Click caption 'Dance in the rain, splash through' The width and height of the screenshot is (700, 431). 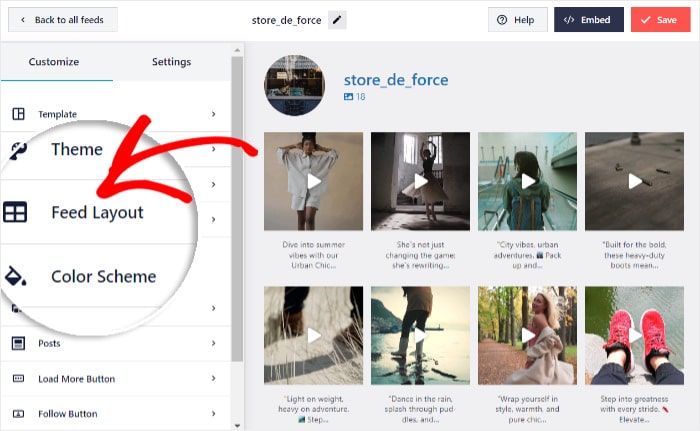pyautogui.click(x=421, y=409)
